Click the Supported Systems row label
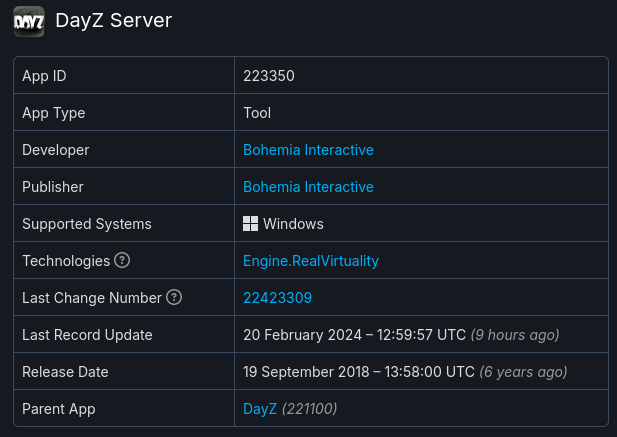 87,224
